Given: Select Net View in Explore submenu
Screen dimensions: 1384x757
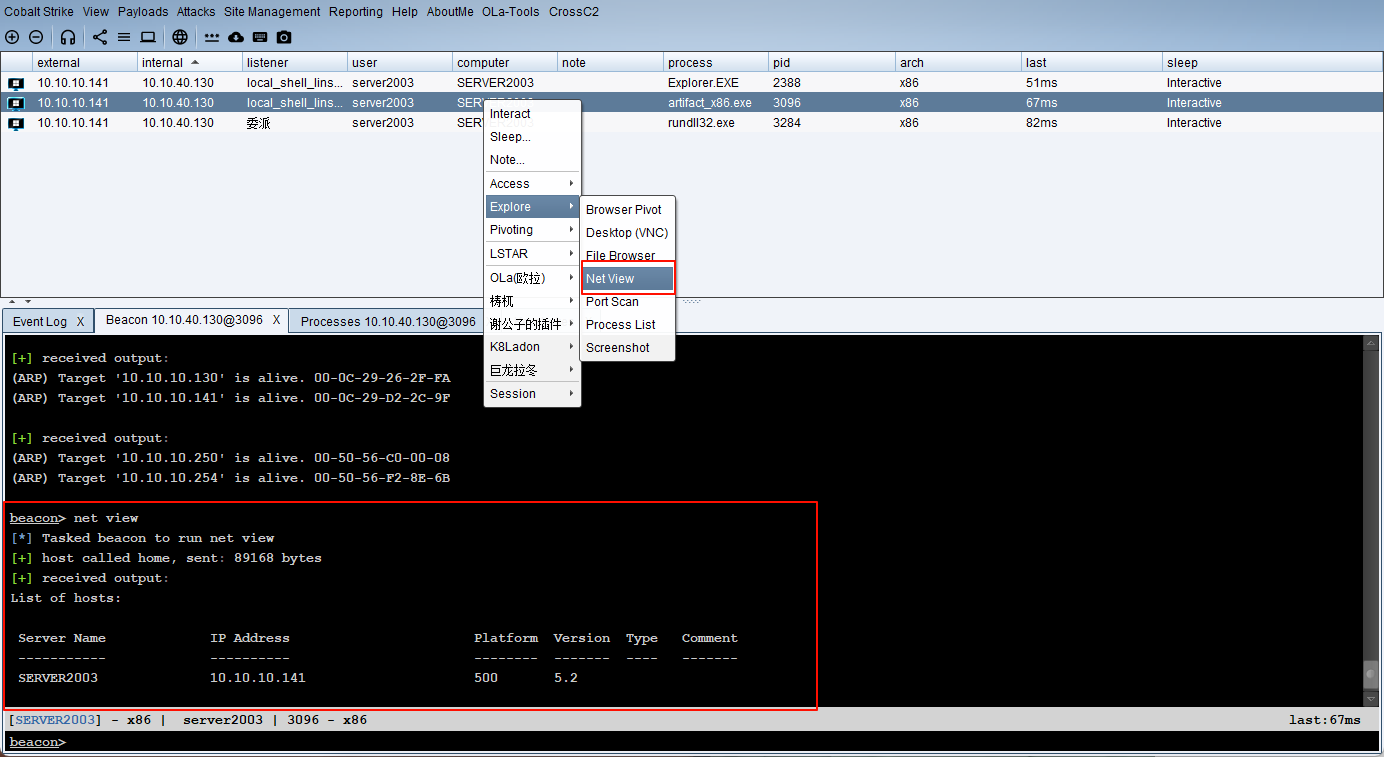Looking at the screenshot, I should [x=628, y=279].
